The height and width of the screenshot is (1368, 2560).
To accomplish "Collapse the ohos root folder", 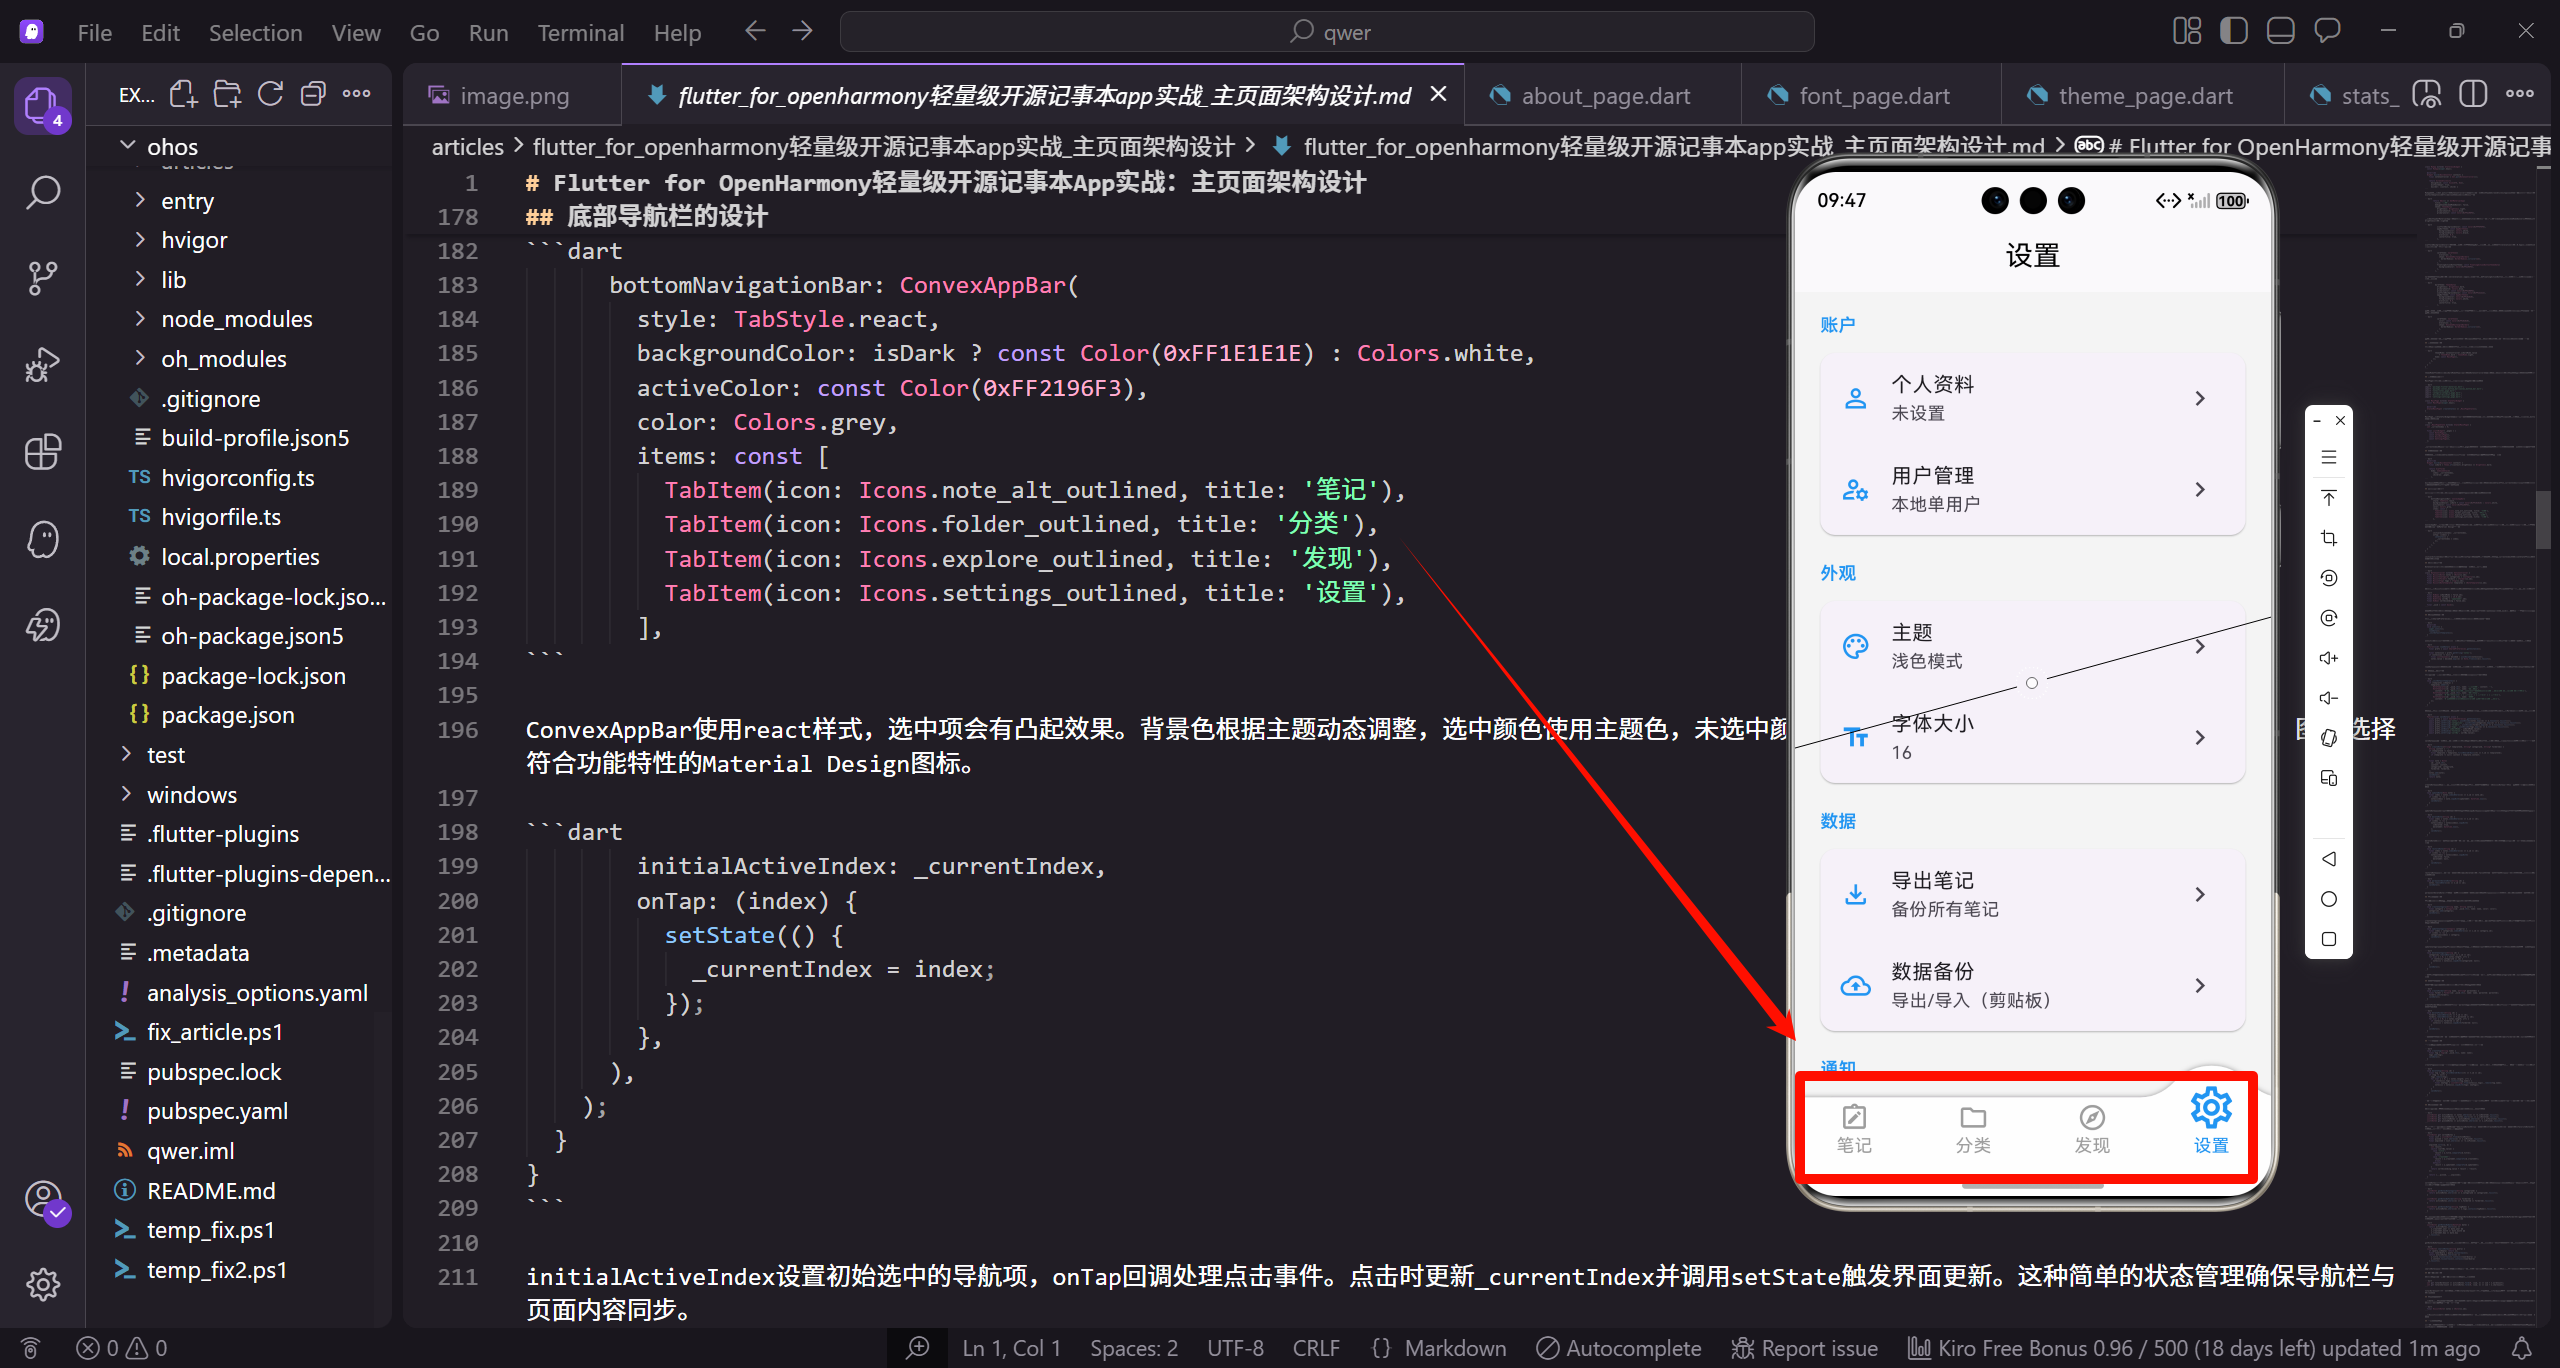I will pyautogui.click(x=172, y=146).
